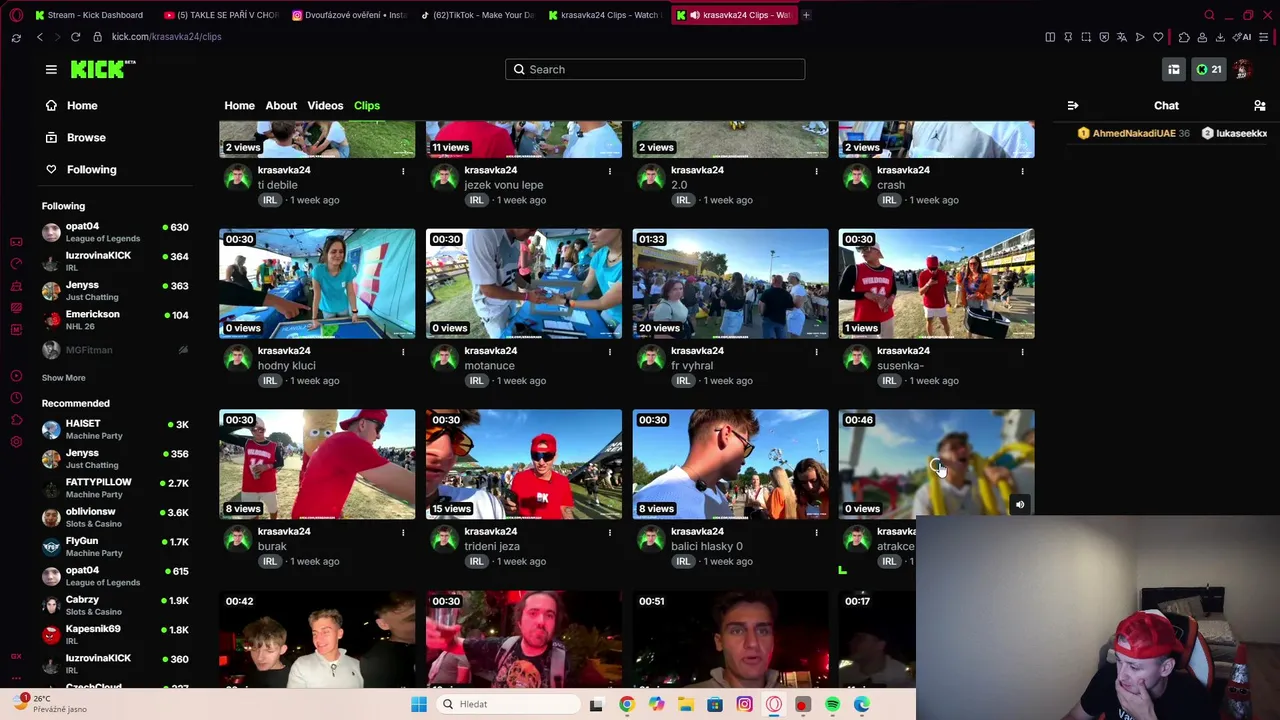Open the browser AI assistant button
This screenshot has width=1280, height=720.
(x=1242, y=37)
